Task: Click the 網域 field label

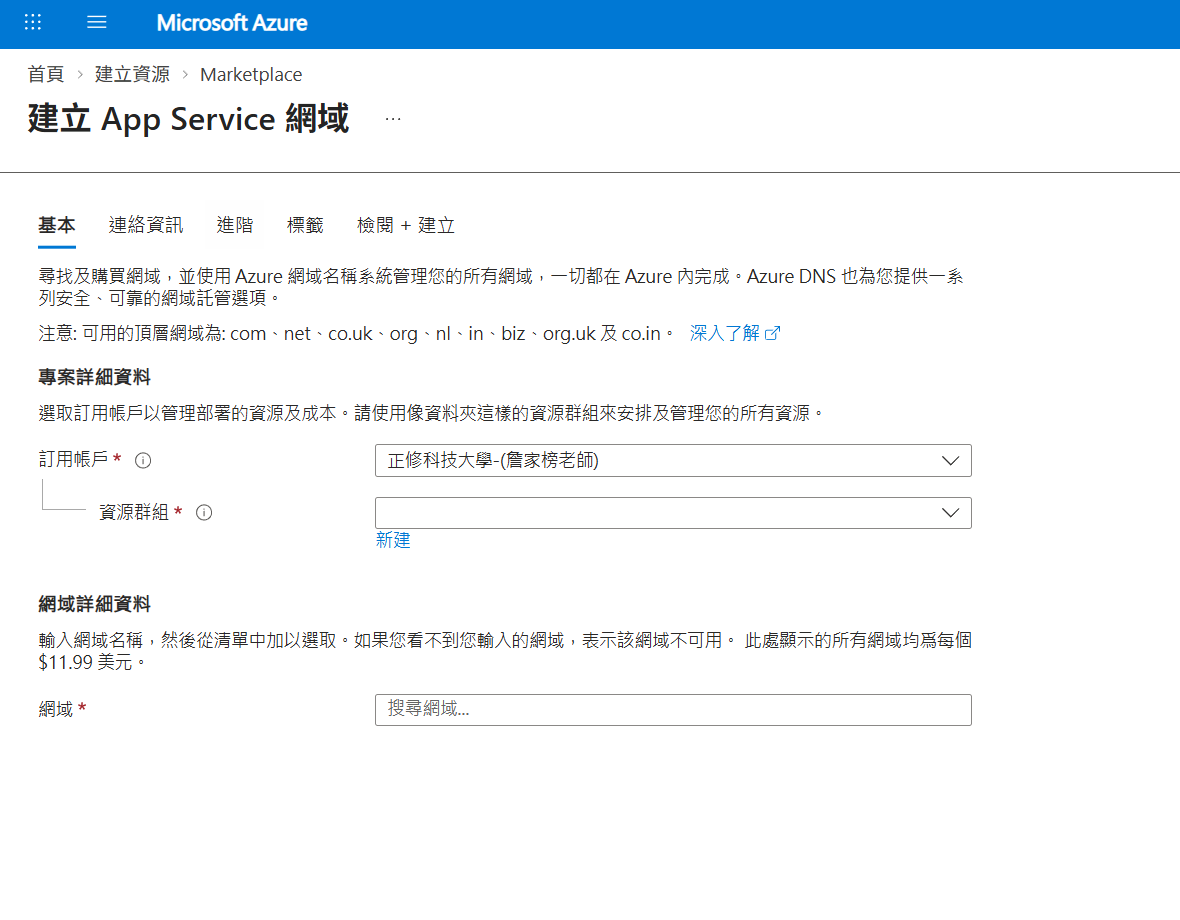Action: (x=56, y=709)
